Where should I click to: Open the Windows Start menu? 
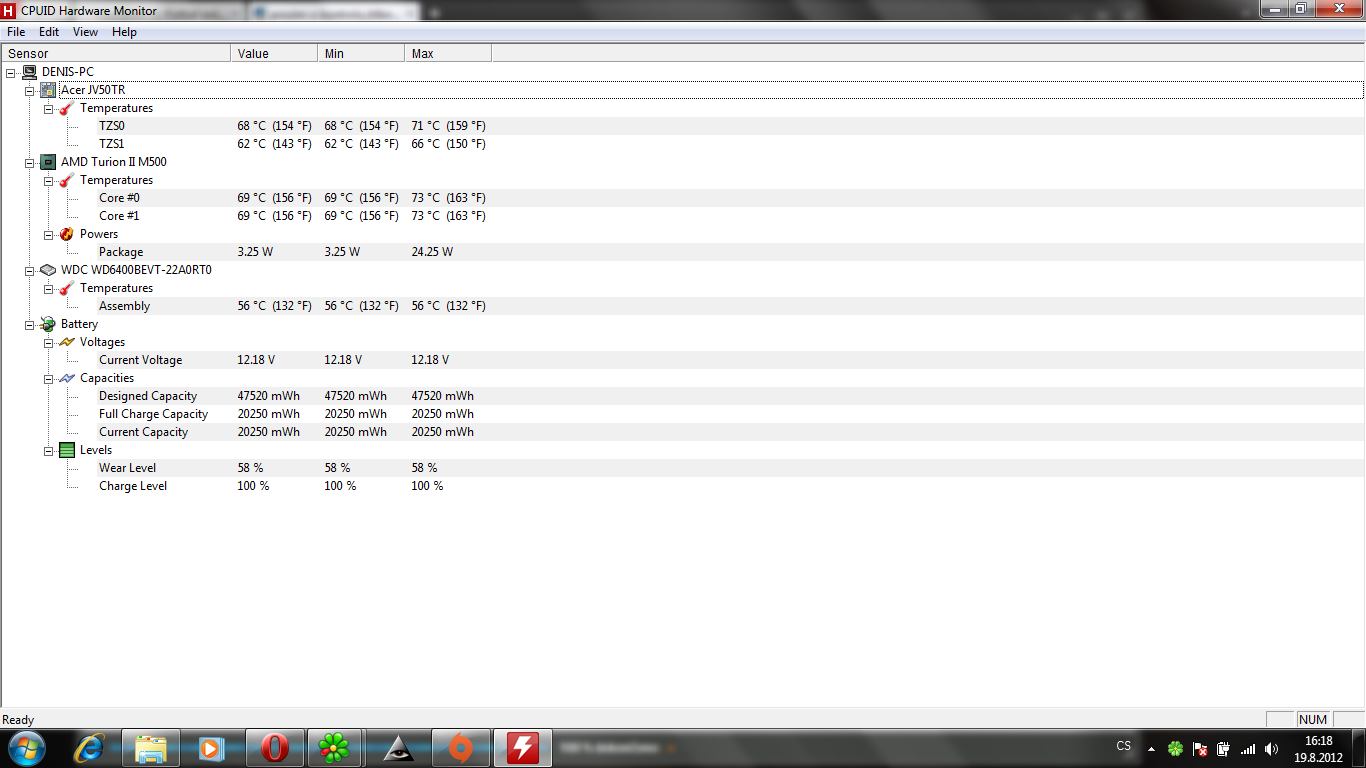point(26,747)
